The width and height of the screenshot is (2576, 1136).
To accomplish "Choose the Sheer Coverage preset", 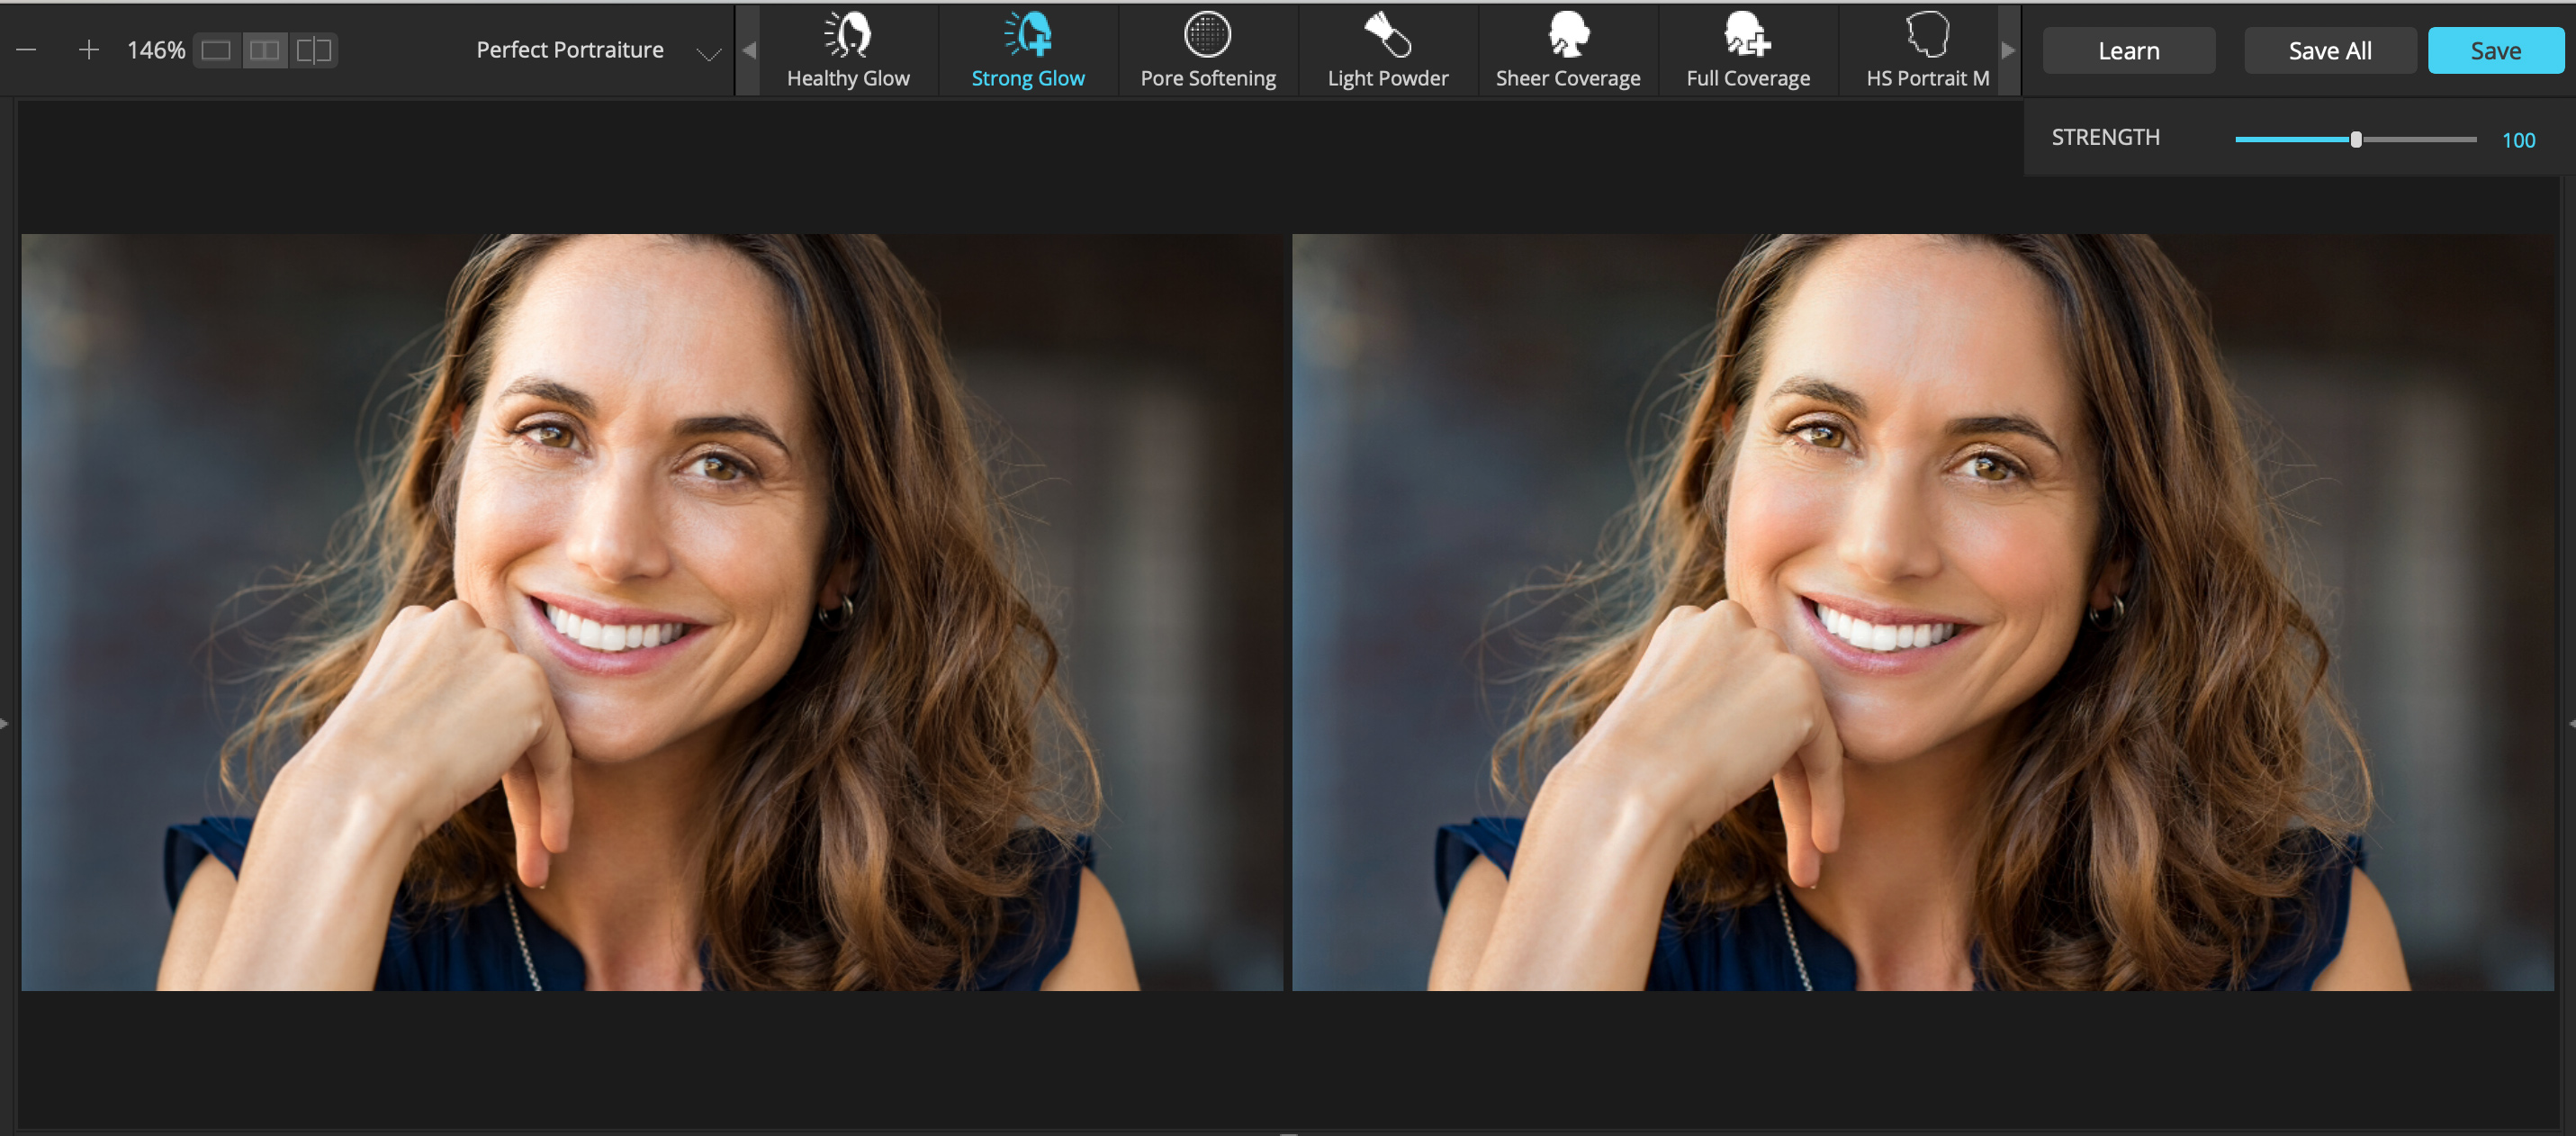I will [x=1567, y=49].
